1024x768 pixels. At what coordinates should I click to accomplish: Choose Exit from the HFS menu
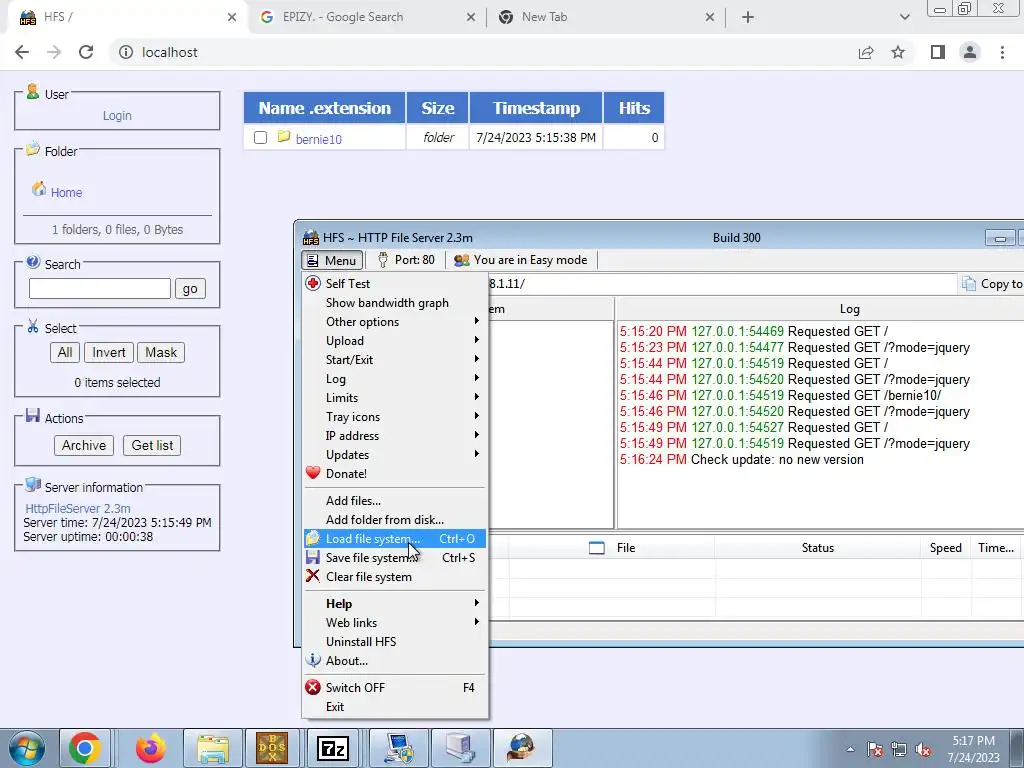[x=394, y=707]
